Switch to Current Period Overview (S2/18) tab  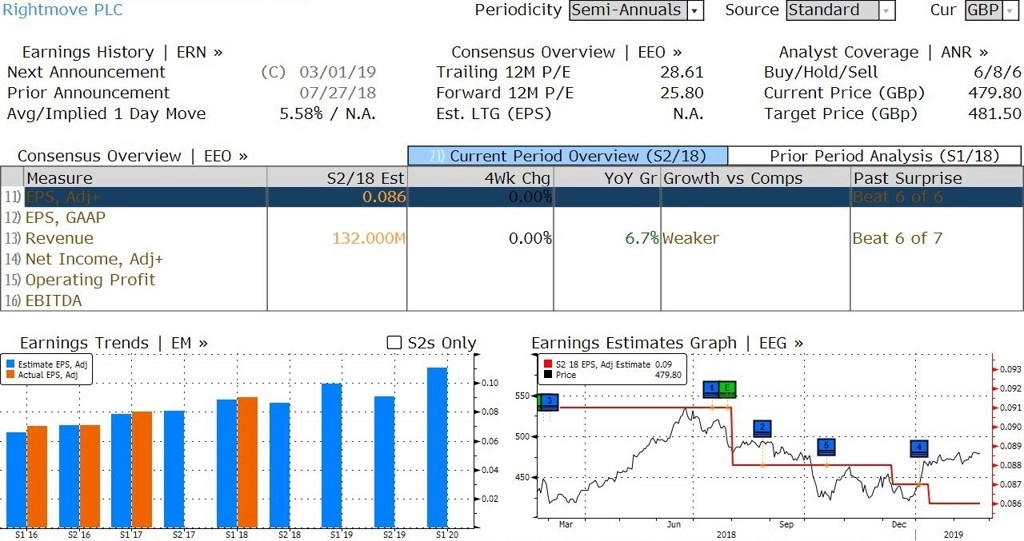(567, 156)
